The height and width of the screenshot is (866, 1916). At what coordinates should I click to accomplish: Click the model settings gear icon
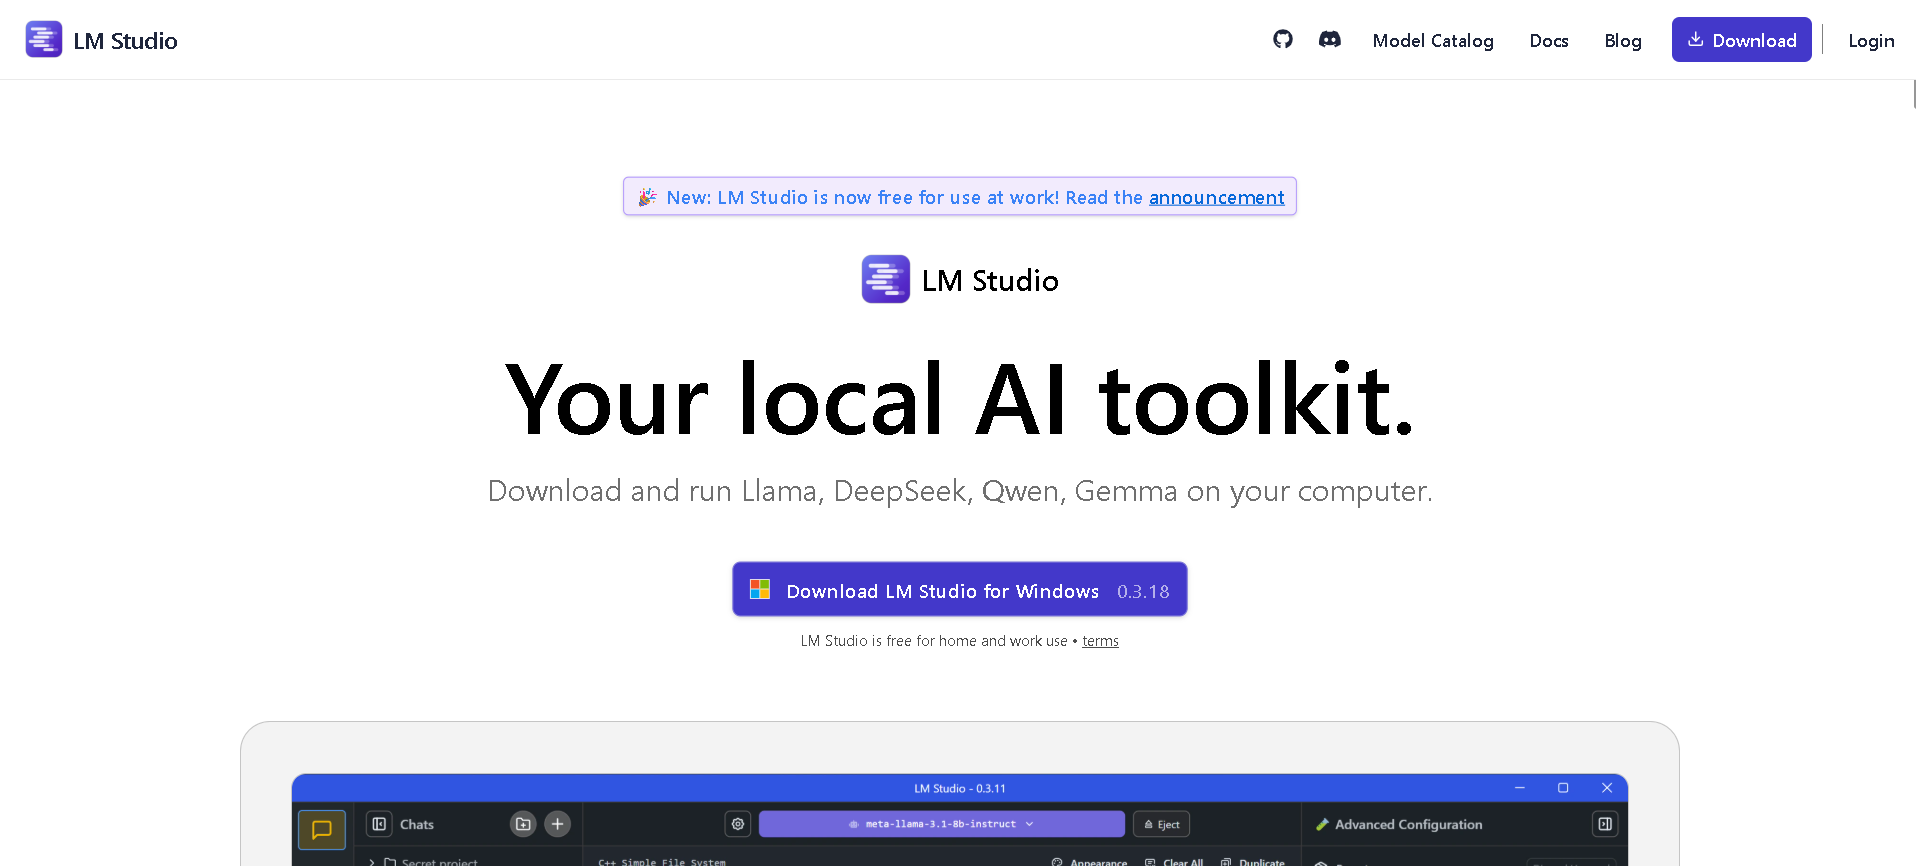[738, 824]
